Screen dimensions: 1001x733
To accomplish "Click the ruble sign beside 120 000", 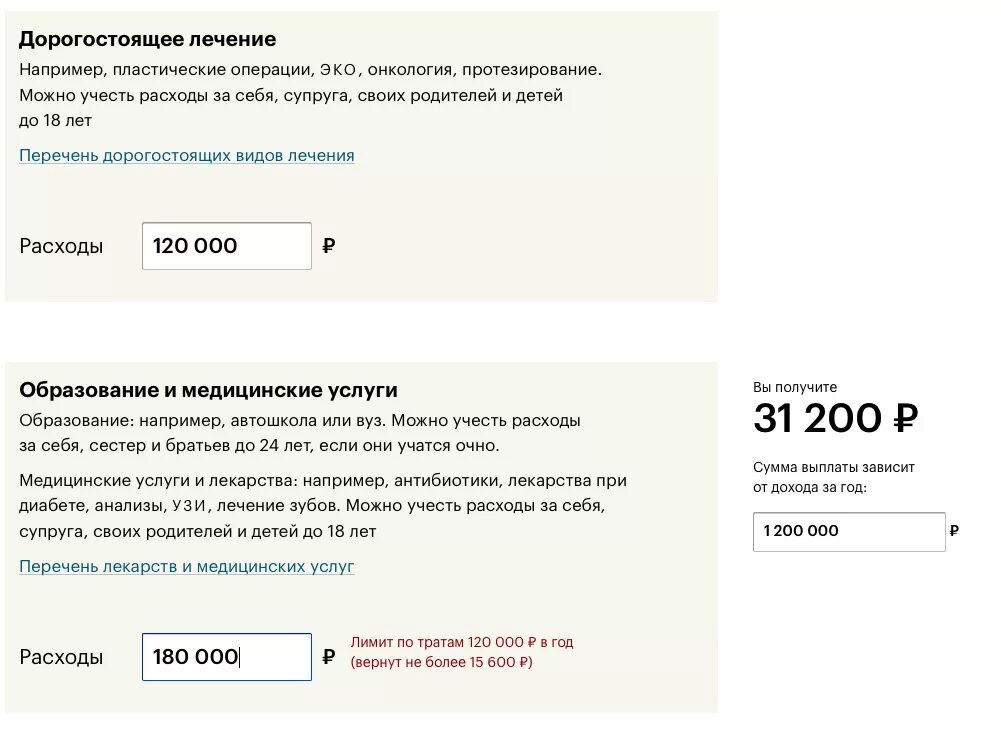I will click(329, 246).
